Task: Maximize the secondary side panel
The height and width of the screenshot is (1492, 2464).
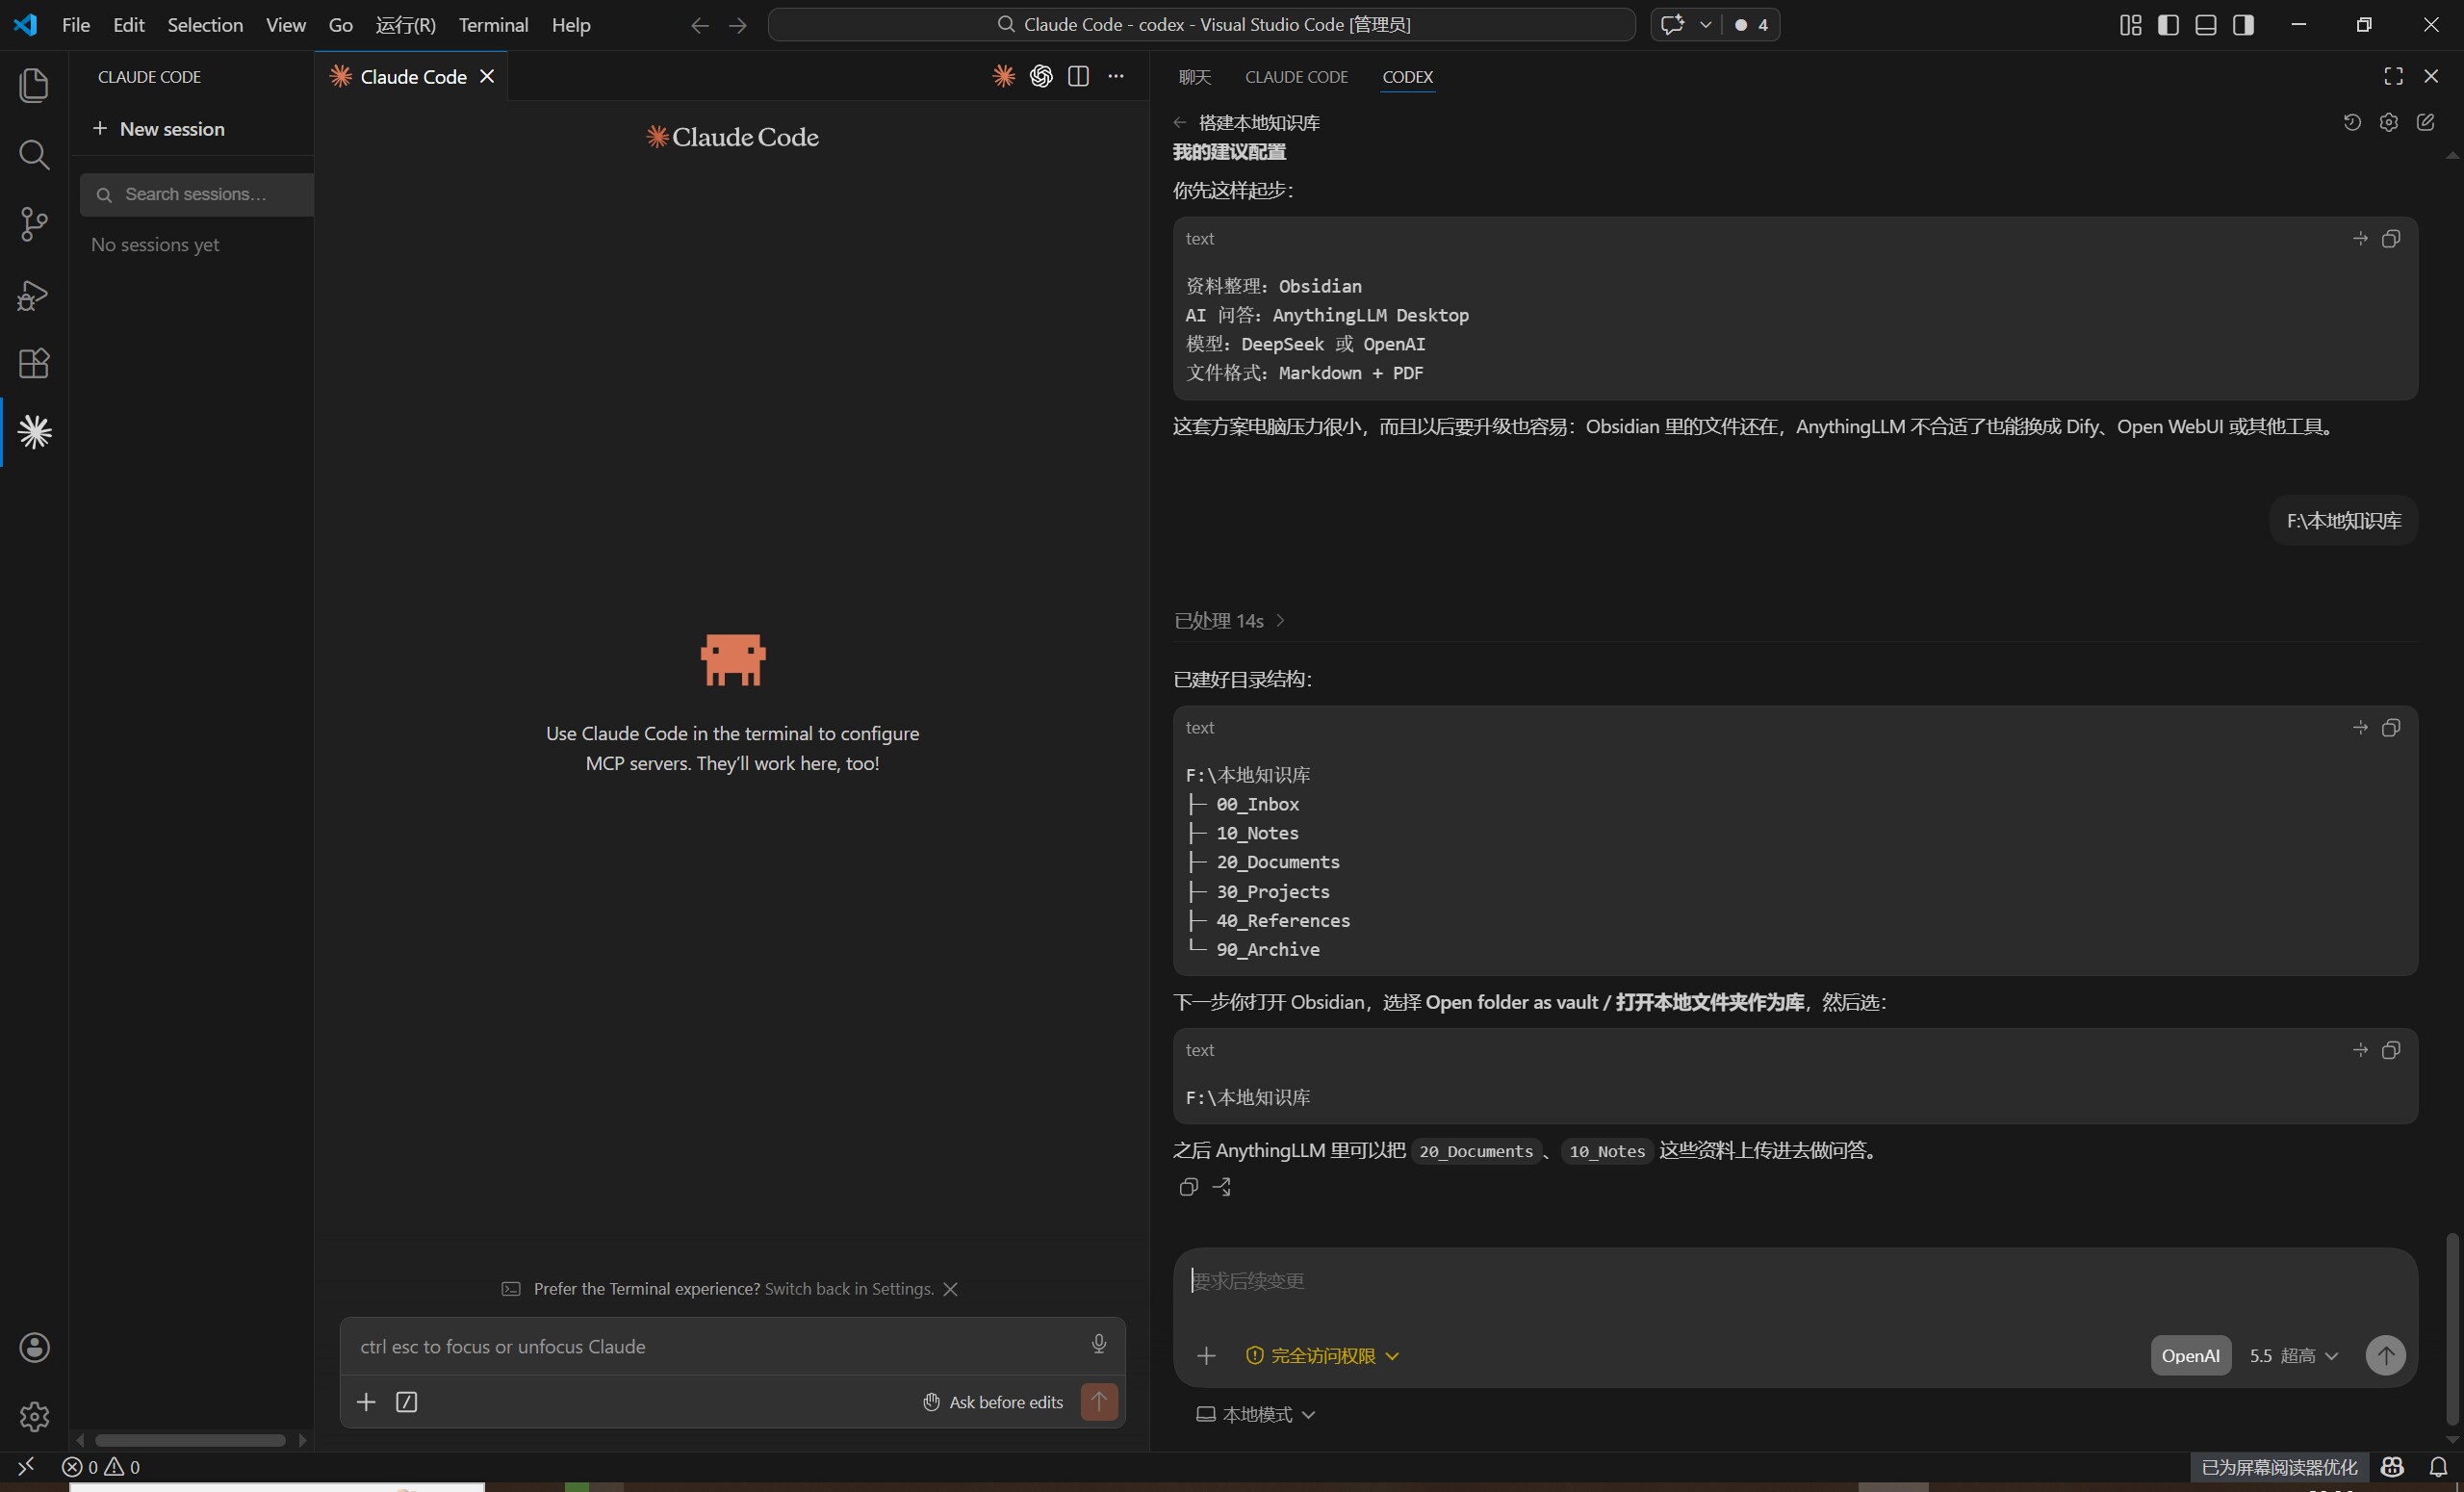Action: pyautogui.click(x=2394, y=76)
